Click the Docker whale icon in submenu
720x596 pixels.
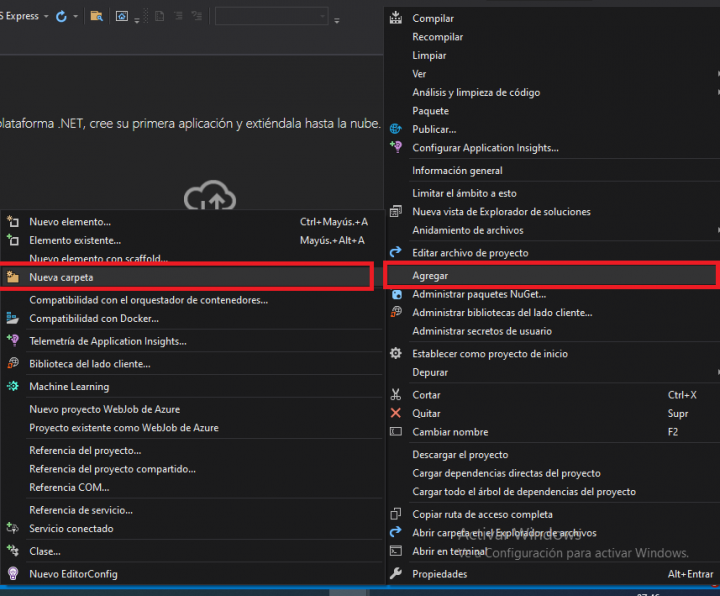pos(13,319)
